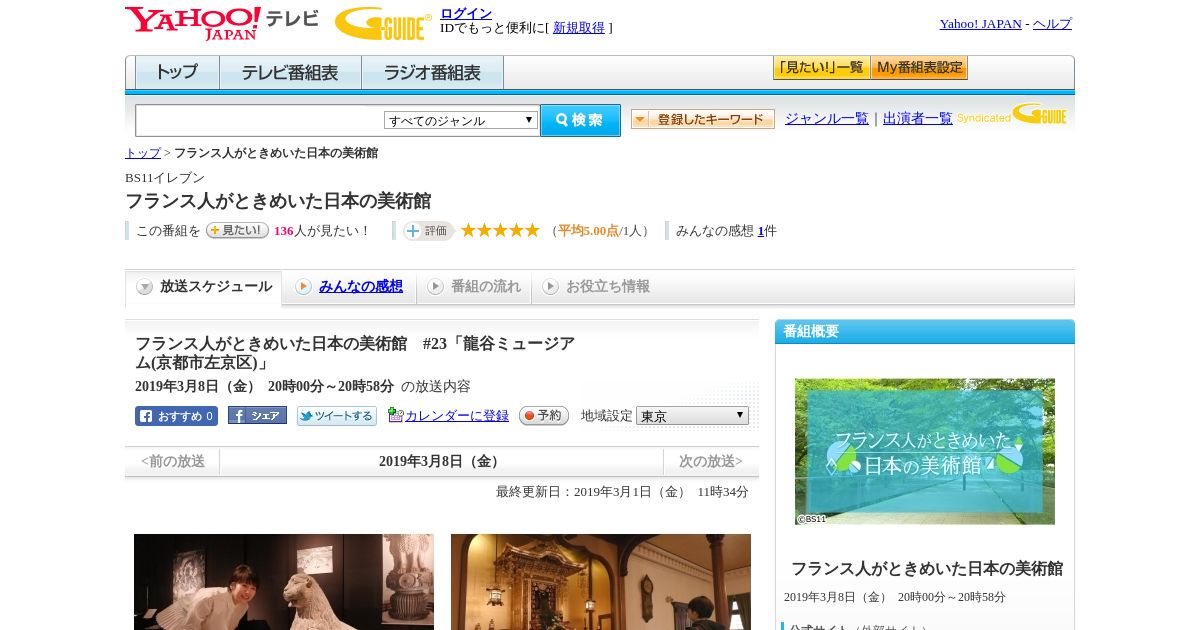Go to Yahoo! JAPAN top link
Image resolution: width=1200 pixels, height=630 pixels.
click(980, 24)
